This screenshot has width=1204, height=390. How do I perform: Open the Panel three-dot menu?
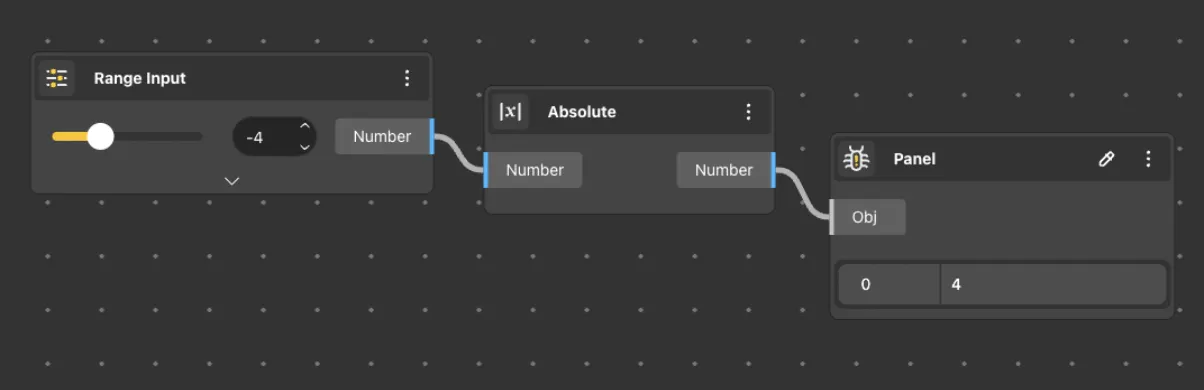click(1148, 159)
